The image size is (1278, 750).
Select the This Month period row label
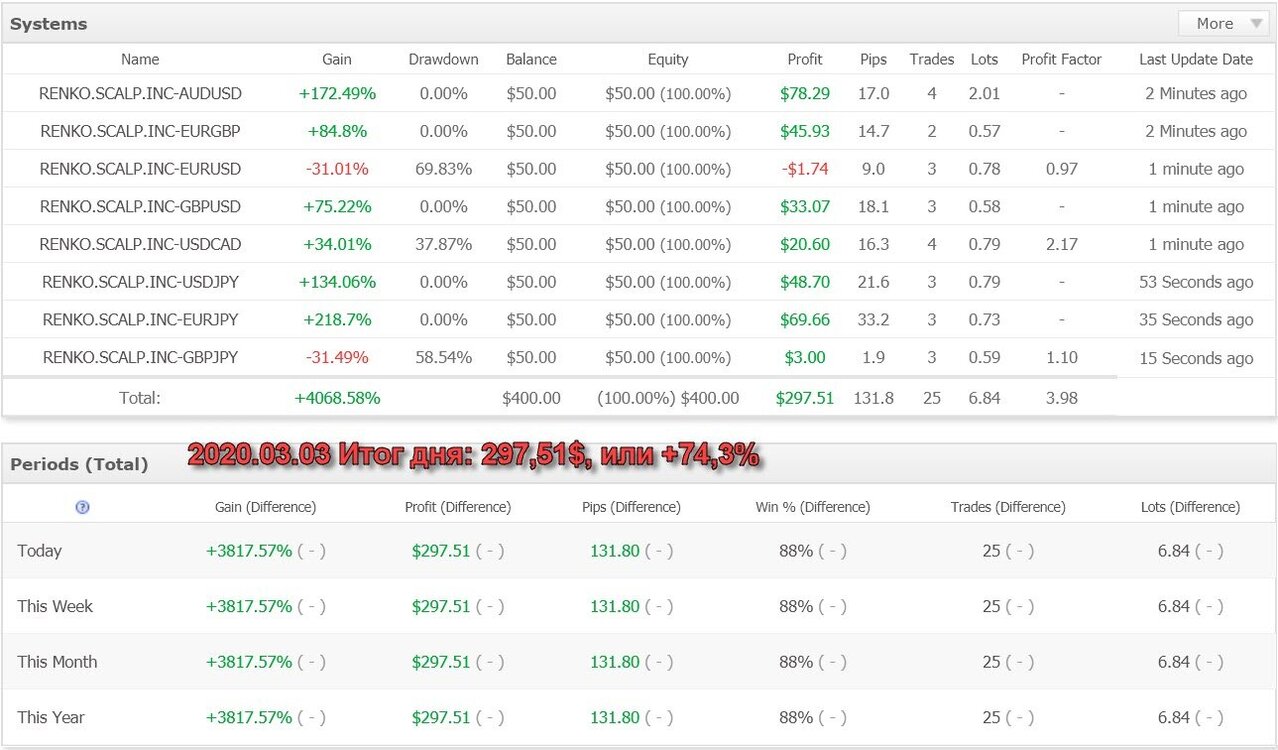pyautogui.click(x=57, y=662)
